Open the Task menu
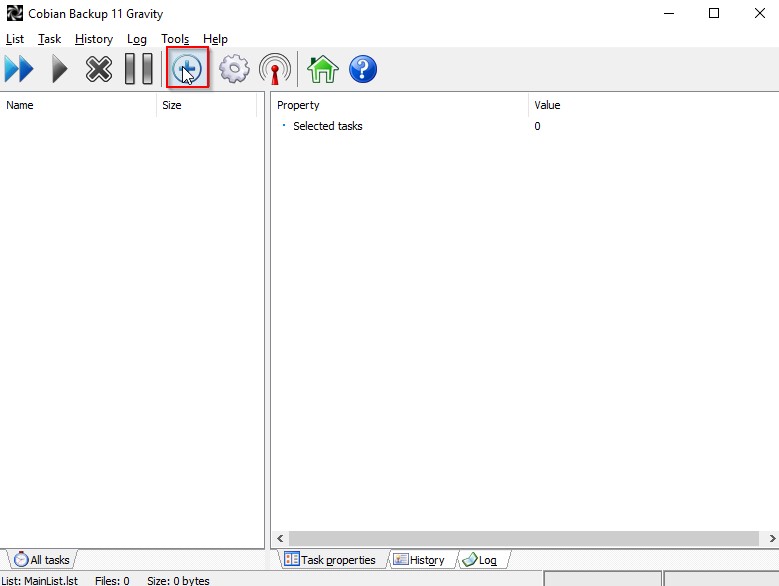This screenshot has width=779, height=586. click(x=49, y=39)
